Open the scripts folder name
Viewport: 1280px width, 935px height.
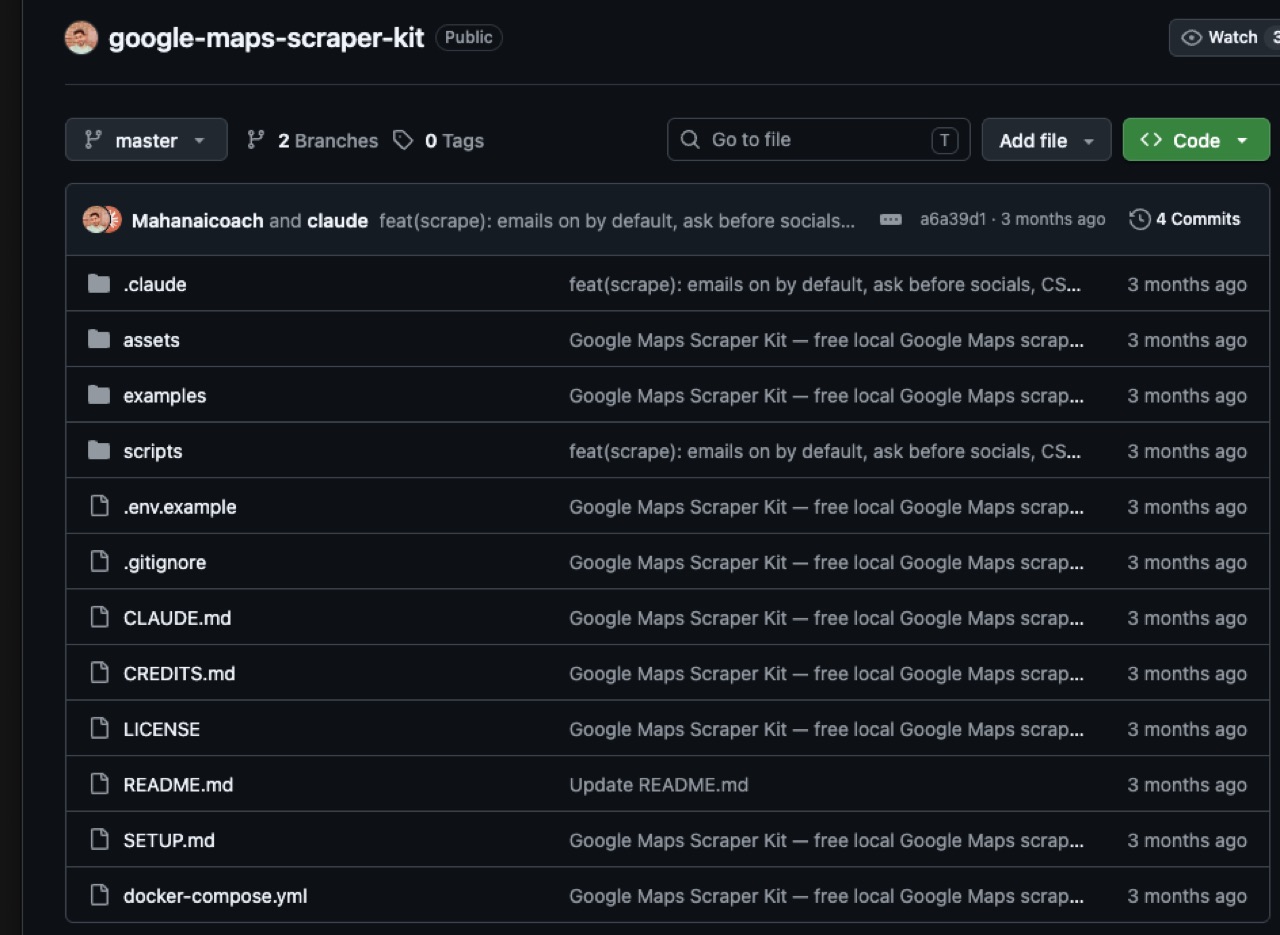click(x=153, y=452)
